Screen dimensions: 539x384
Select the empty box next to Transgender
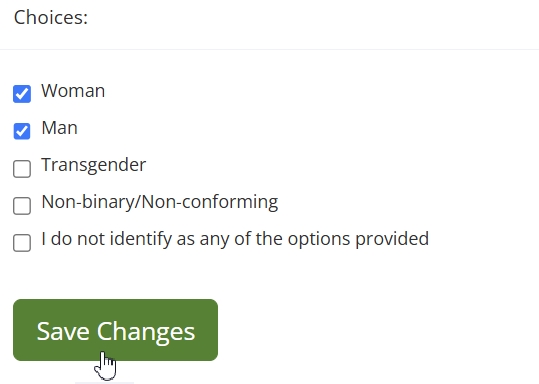pyautogui.click(x=22, y=168)
